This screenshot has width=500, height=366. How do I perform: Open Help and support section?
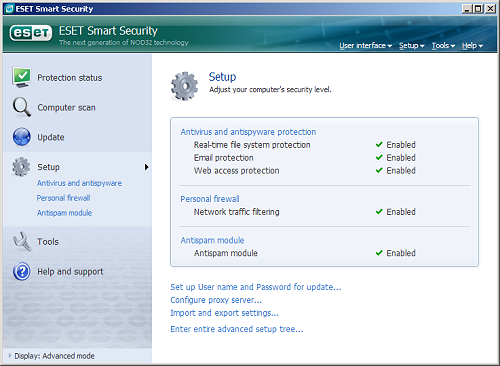[x=70, y=272]
